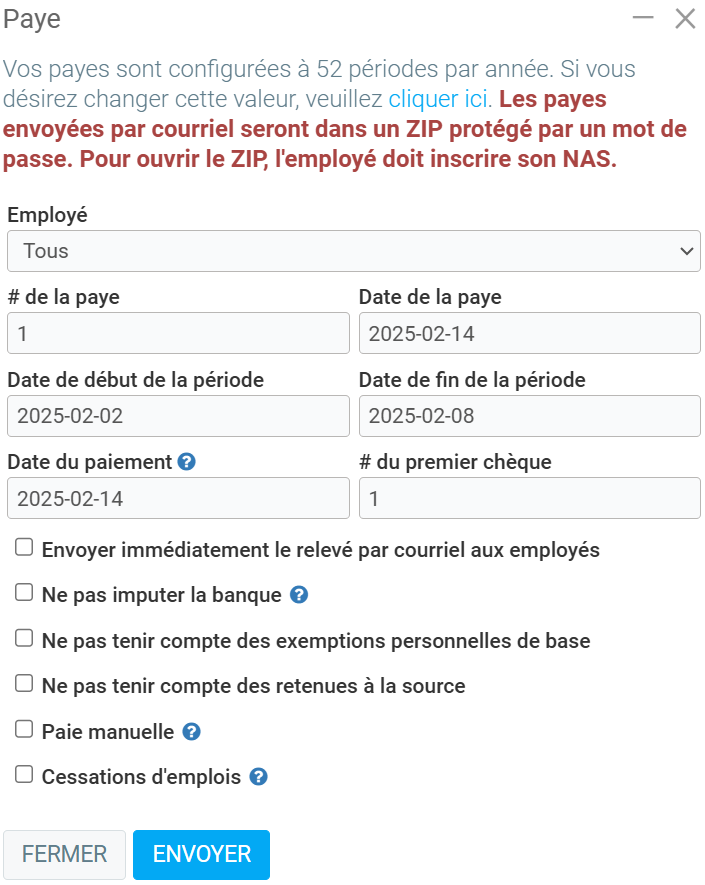Show help for Cessations d'emplois
705x885 pixels.
pos(258,777)
